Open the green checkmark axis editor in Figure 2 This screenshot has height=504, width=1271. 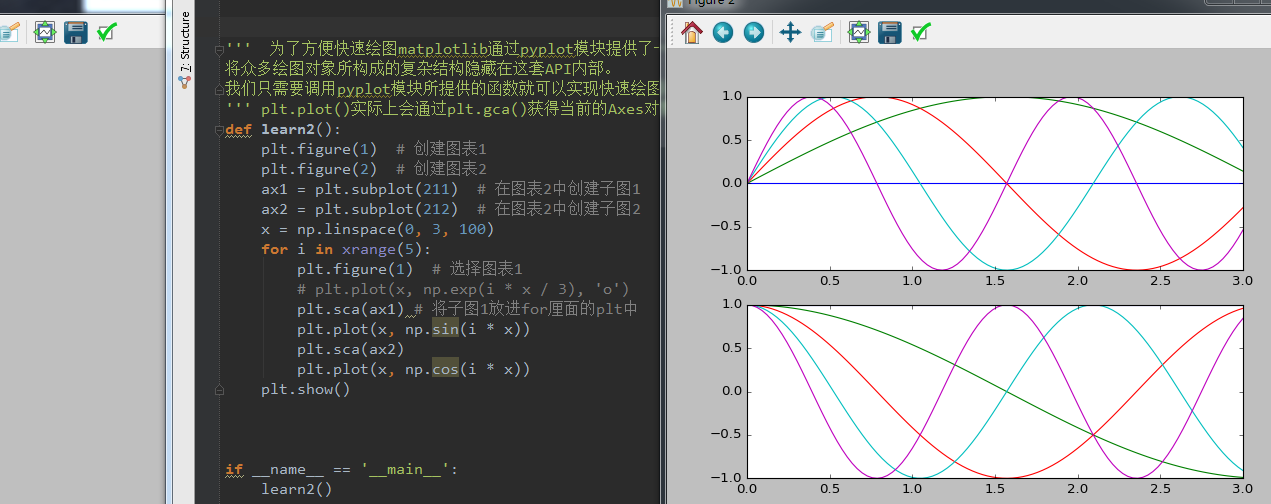click(921, 33)
